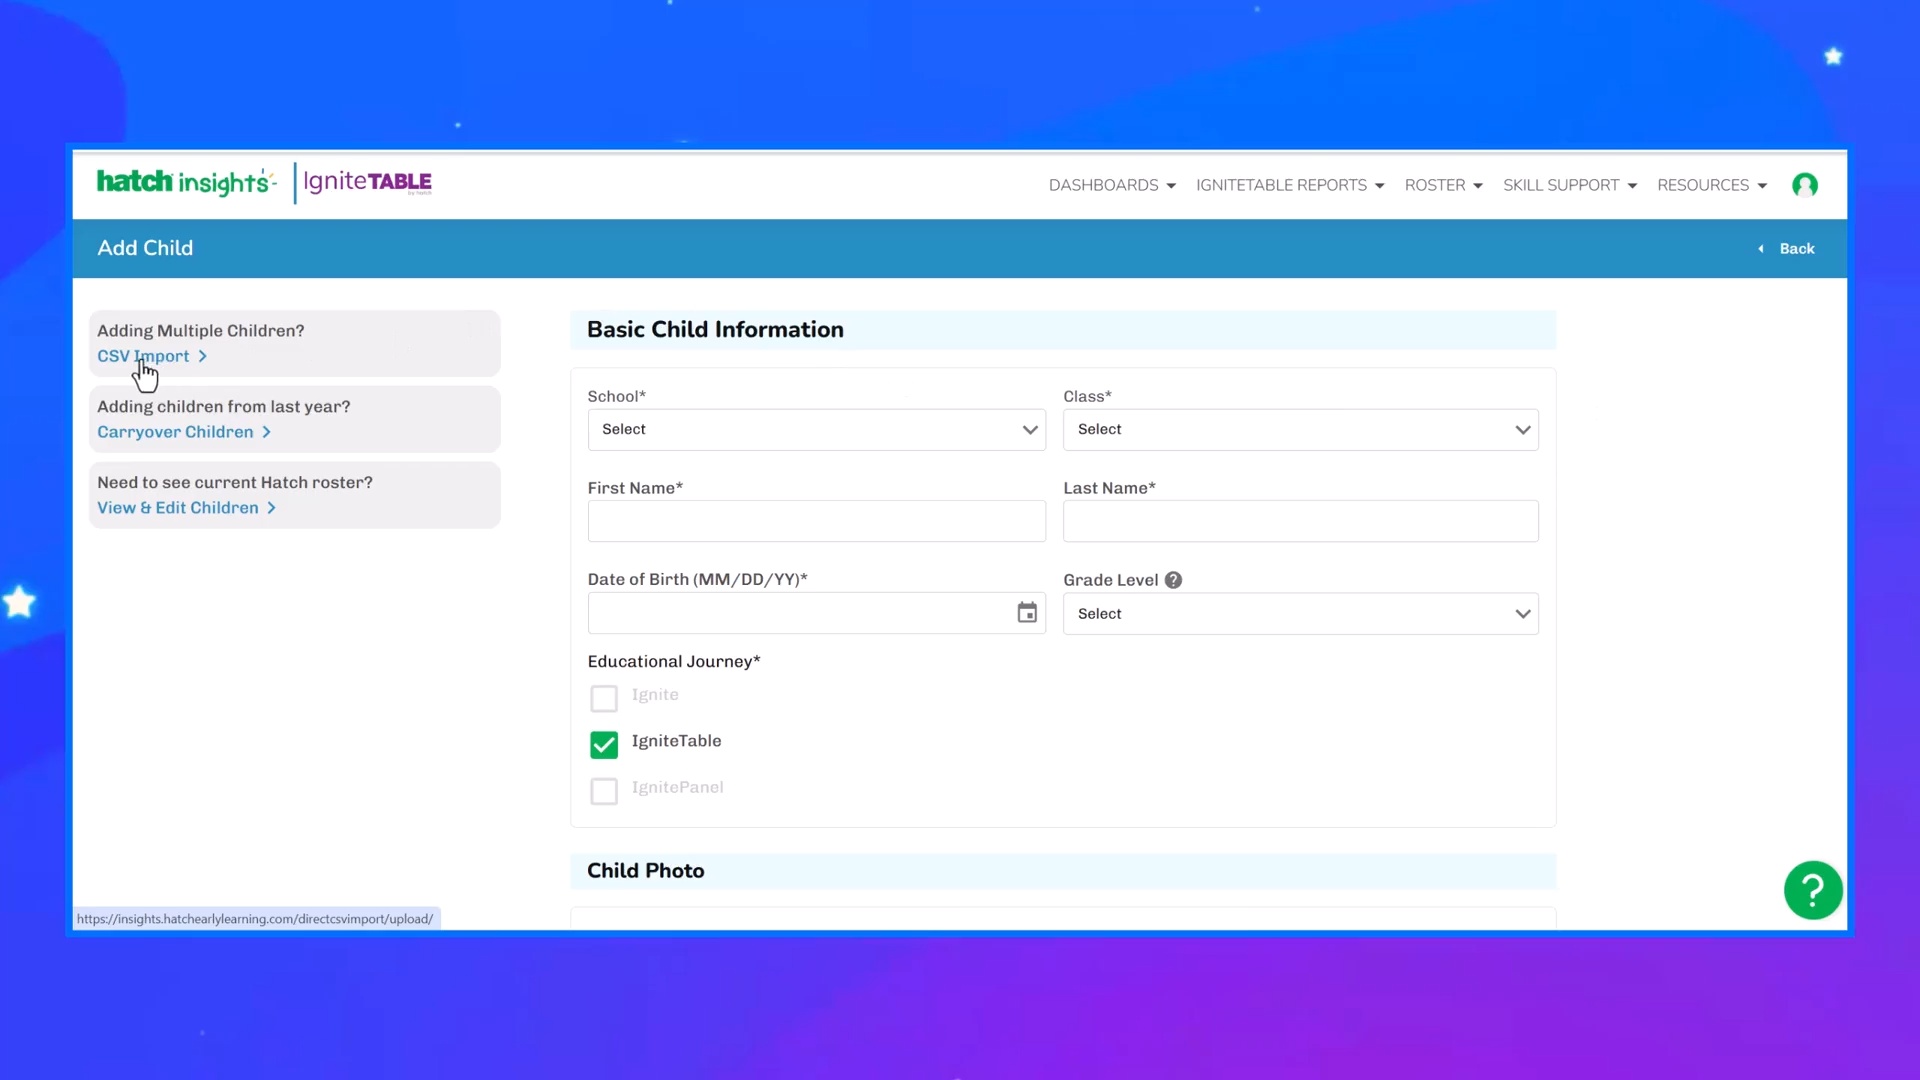Click the Add Child page title
Image resolution: width=1920 pixels, height=1080 pixels.
pos(145,248)
